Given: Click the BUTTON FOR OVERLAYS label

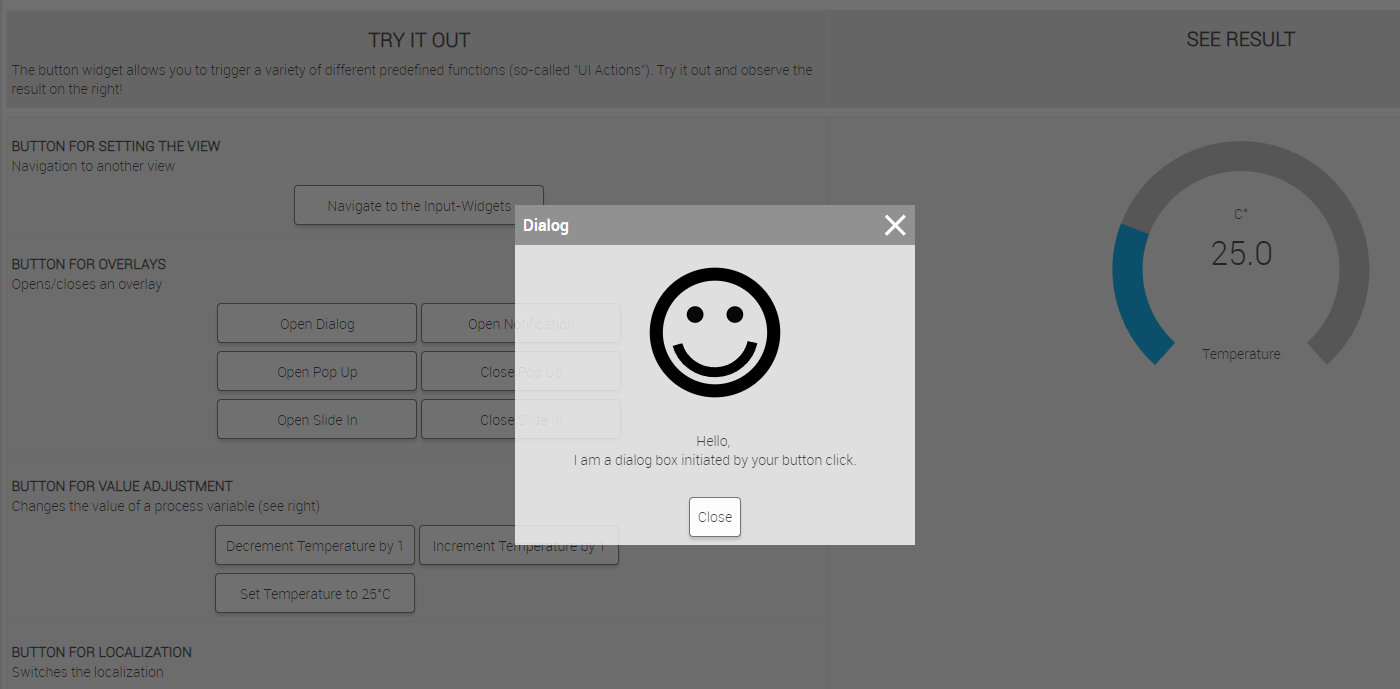Looking at the screenshot, I should (89, 264).
